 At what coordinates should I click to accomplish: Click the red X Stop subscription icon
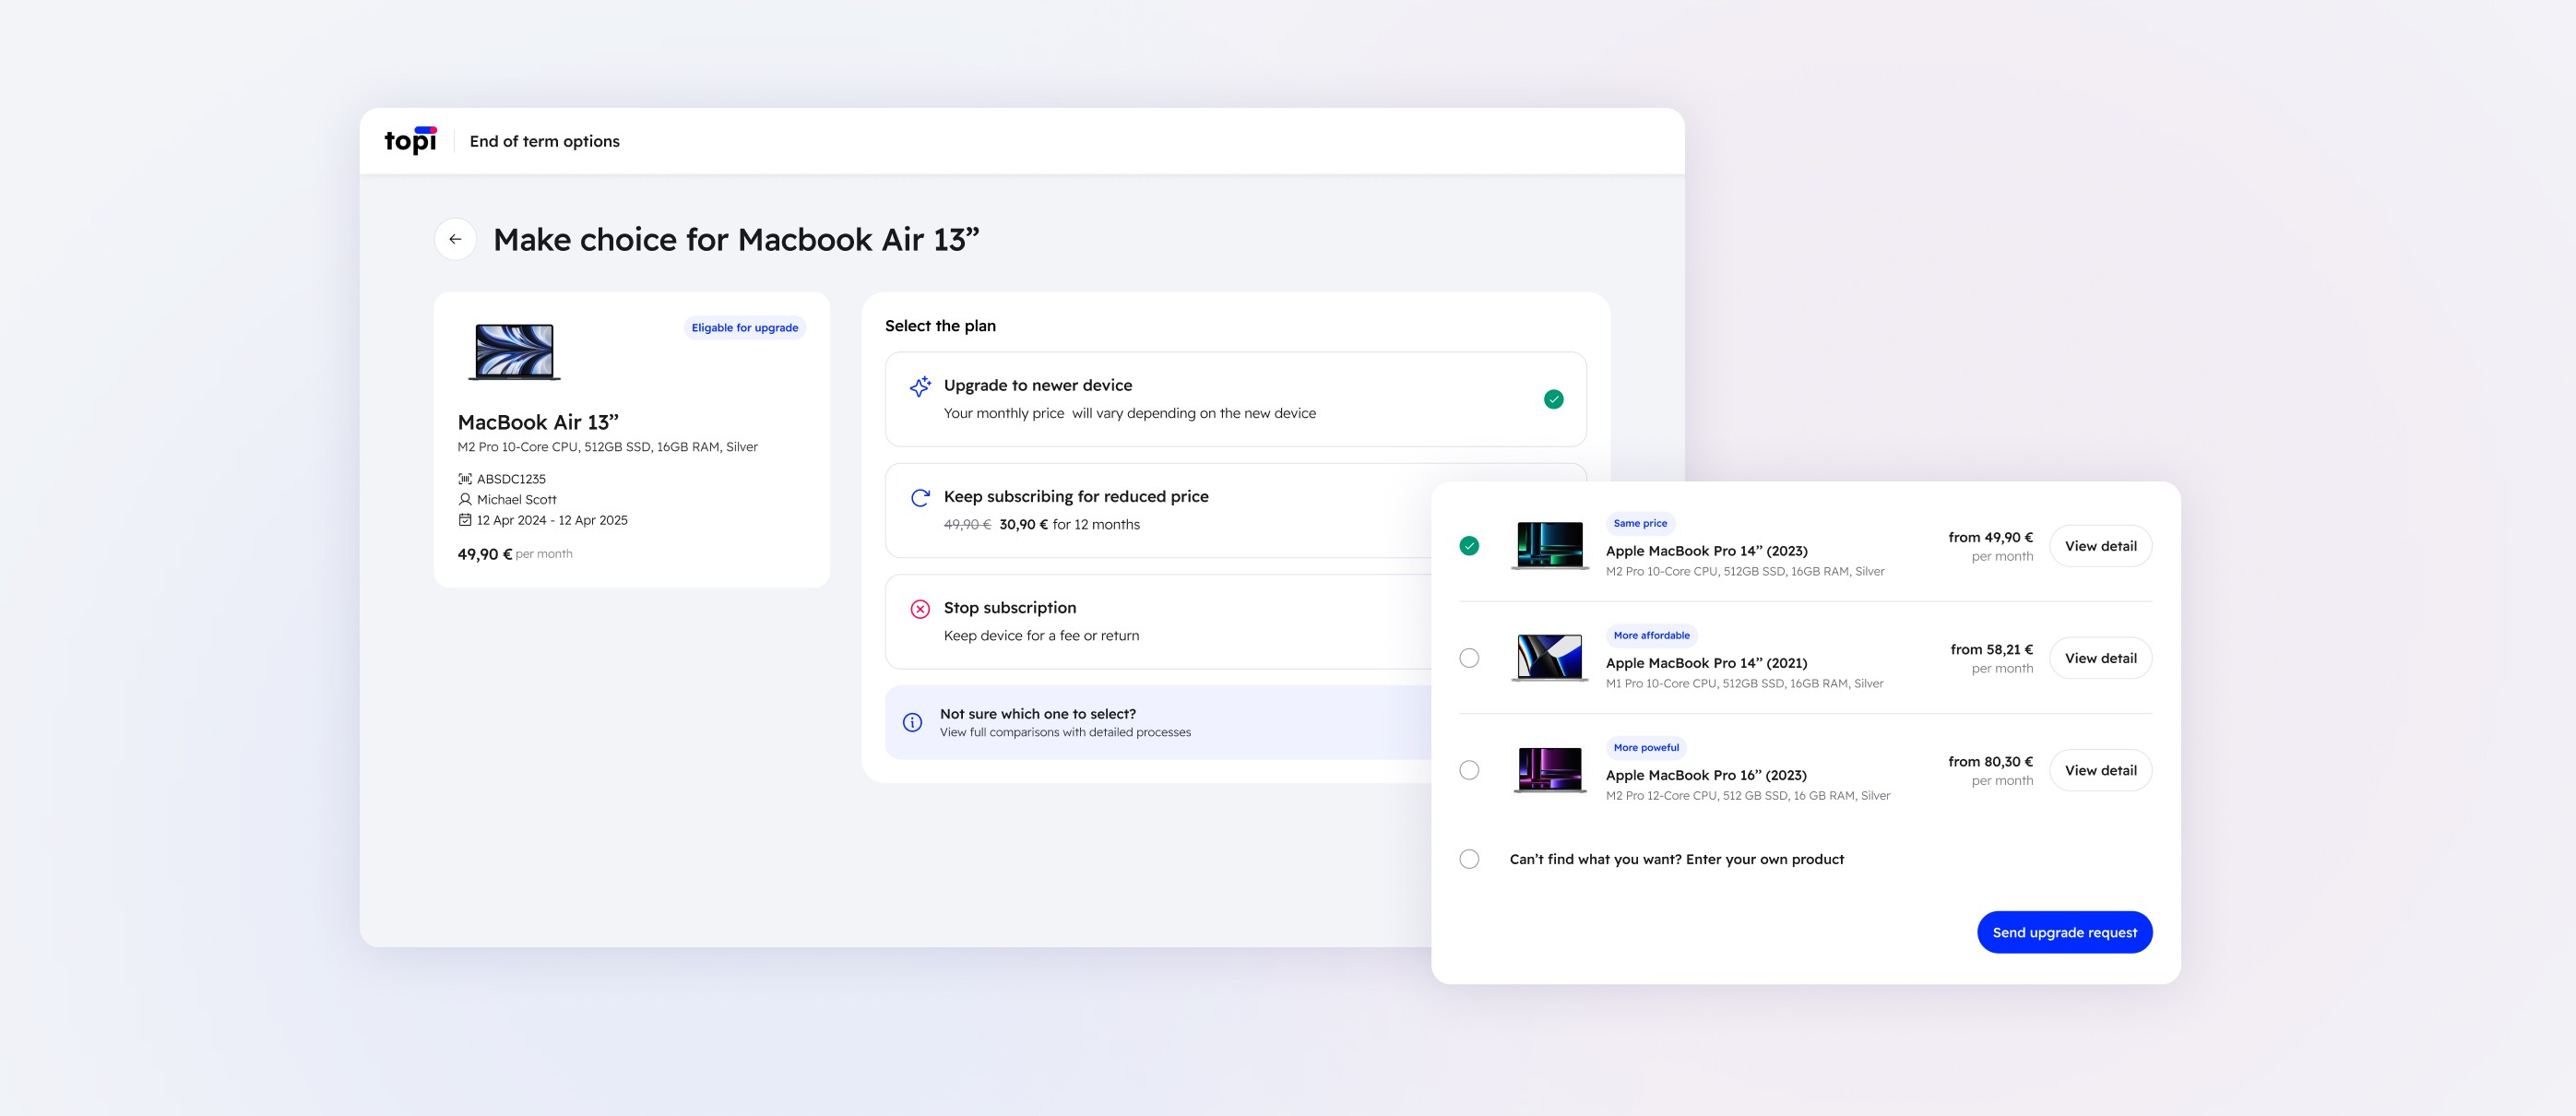[920, 609]
